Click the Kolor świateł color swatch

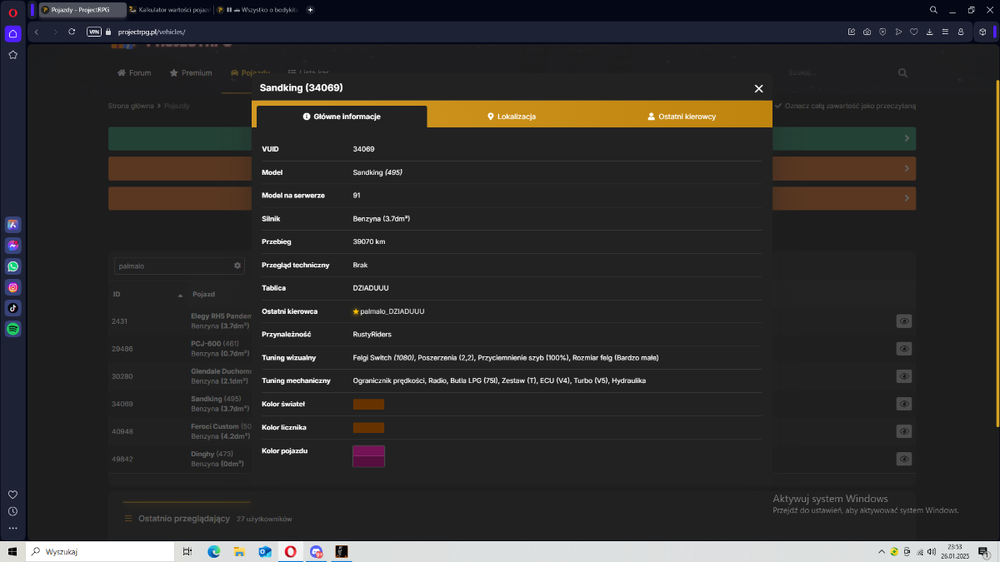(x=369, y=404)
